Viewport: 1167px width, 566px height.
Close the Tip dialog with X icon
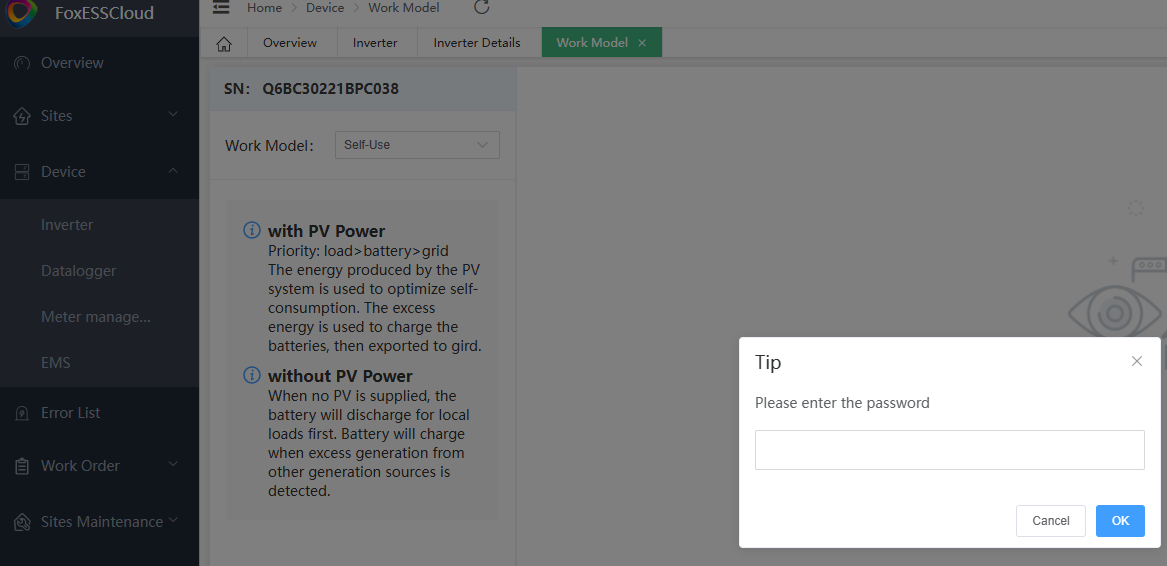1136,361
